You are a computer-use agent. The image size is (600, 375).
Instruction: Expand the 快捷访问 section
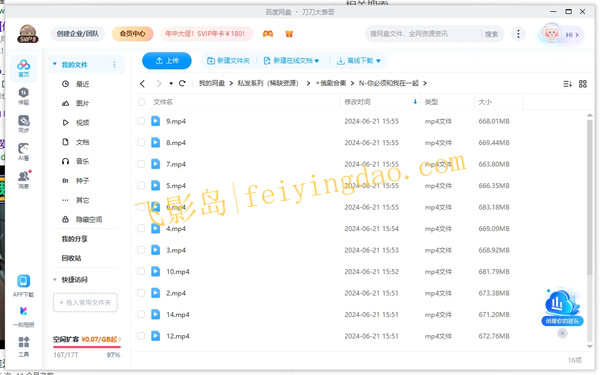[55, 280]
